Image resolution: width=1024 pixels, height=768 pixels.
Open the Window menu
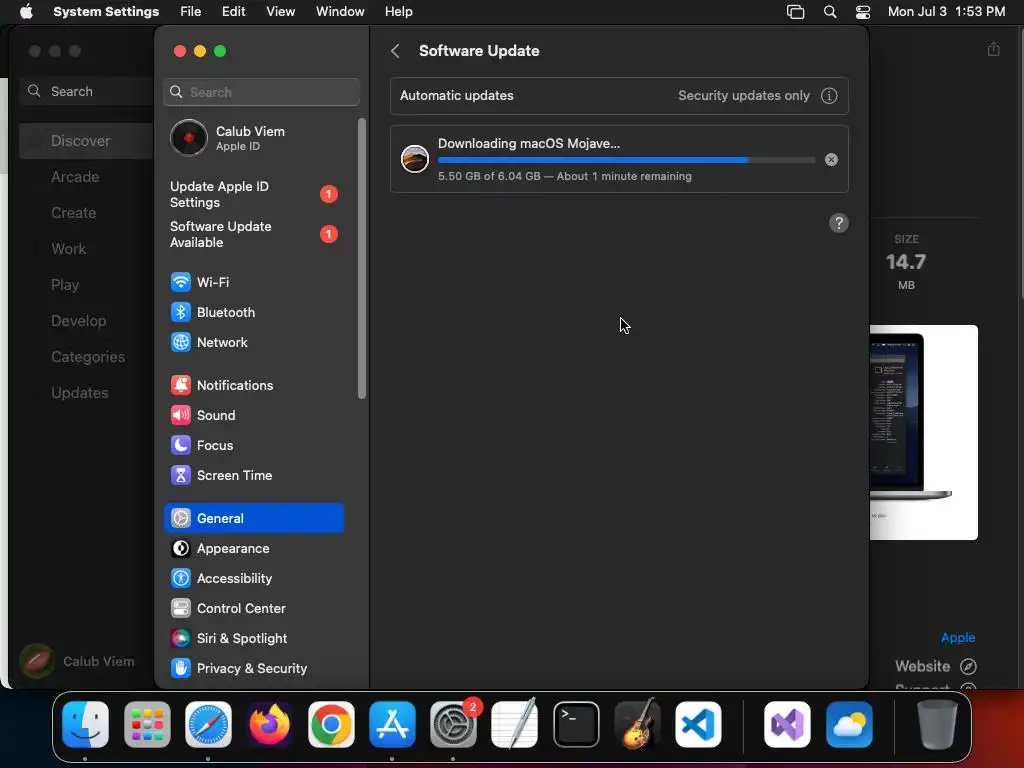340,12
